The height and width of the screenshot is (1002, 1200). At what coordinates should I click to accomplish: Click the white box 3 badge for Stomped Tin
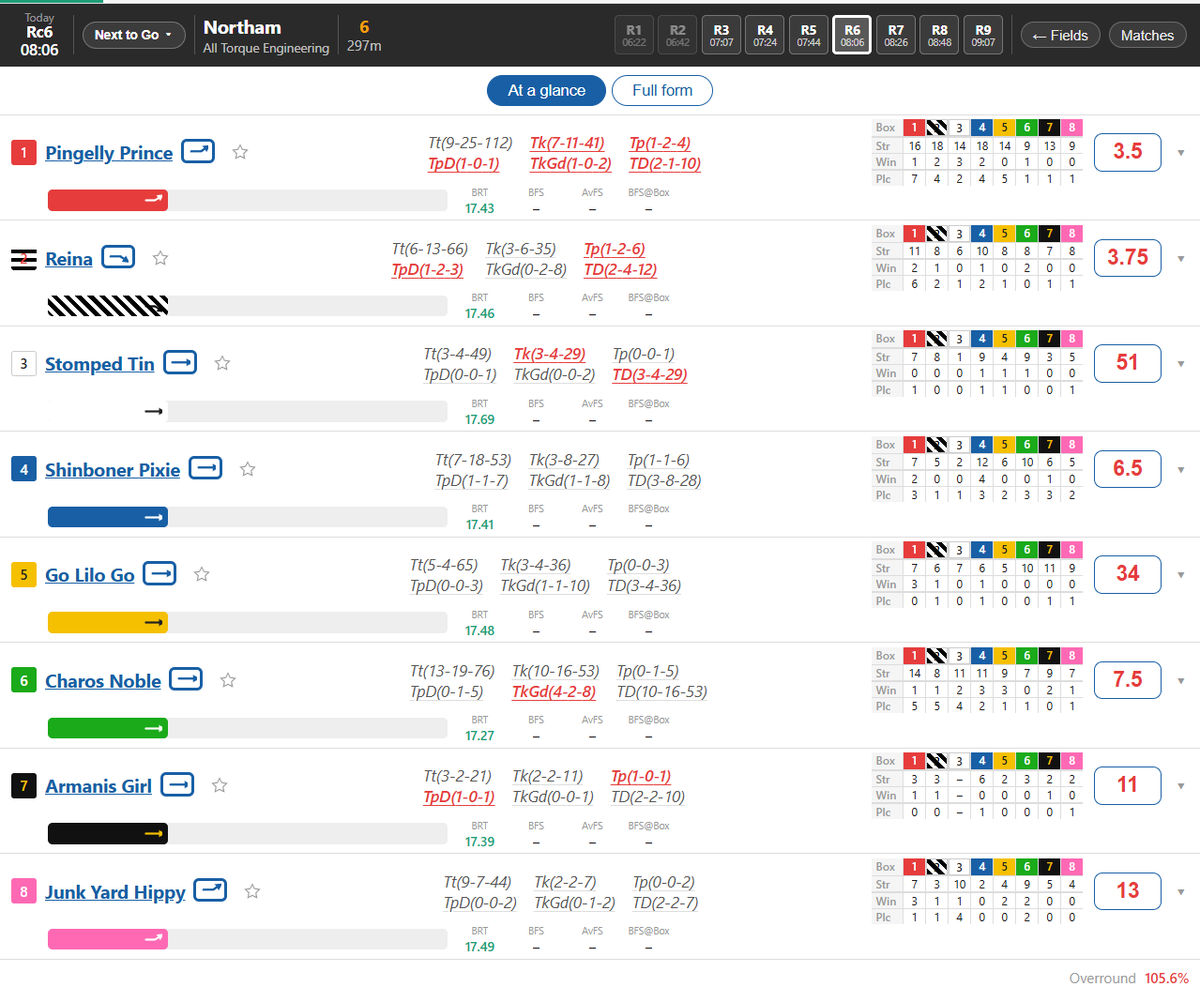point(23,364)
